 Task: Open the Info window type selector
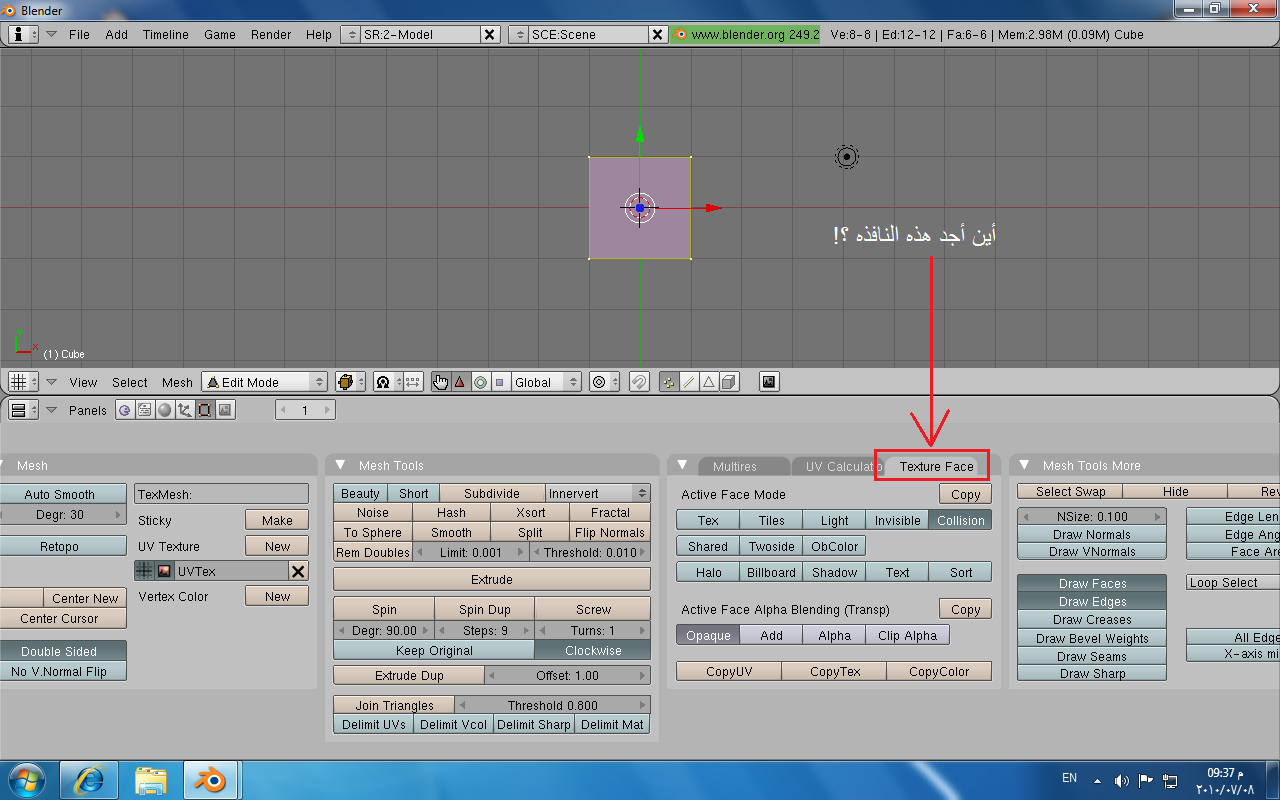point(23,34)
